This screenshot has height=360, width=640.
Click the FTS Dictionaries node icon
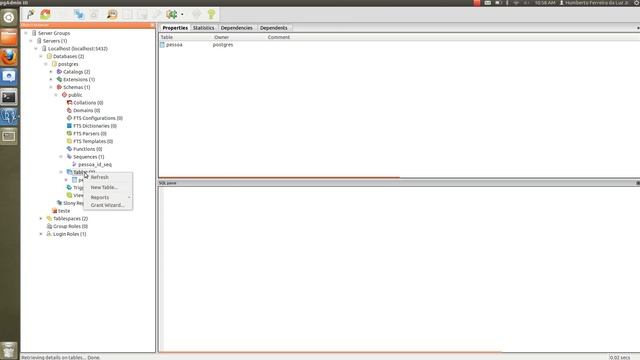(69, 126)
